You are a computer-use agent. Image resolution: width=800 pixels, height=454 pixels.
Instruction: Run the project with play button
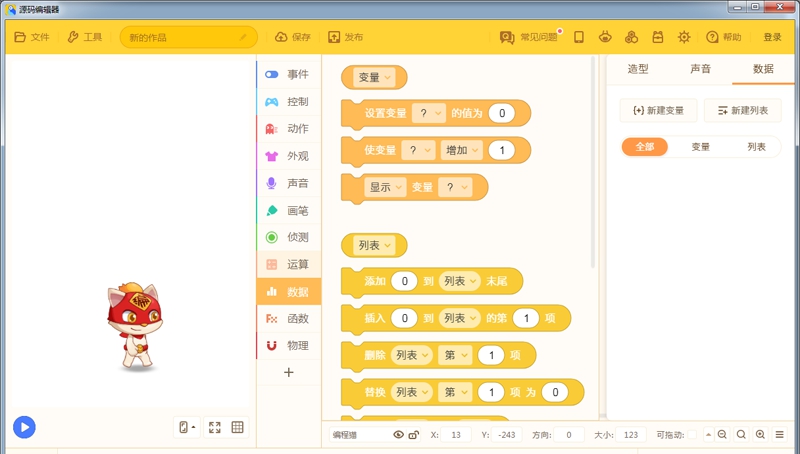(24, 427)
